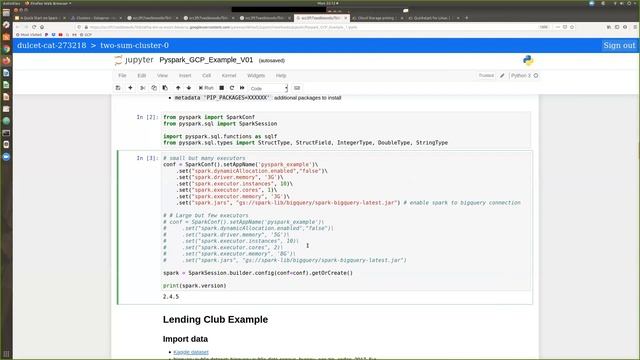Open Chrome from the Ubuntu dock
Image resolution: width=640 pixels, height=360 pixels.
tap(6, 49)
